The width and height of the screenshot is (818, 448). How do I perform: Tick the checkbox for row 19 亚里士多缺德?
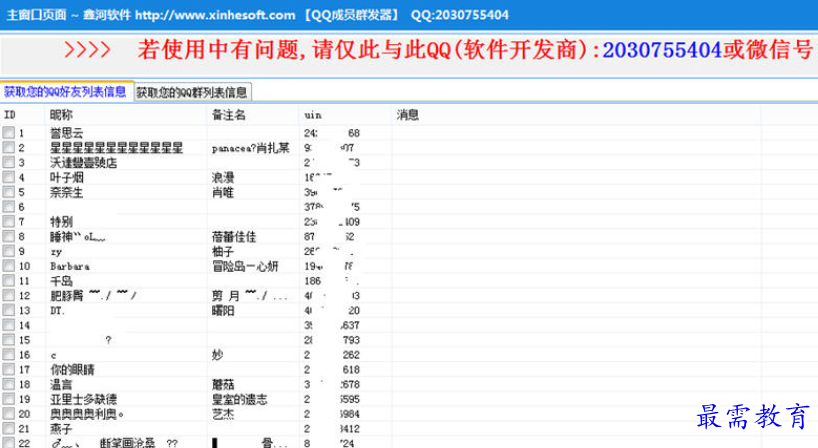pyautogui.click(x=8, y=398)
